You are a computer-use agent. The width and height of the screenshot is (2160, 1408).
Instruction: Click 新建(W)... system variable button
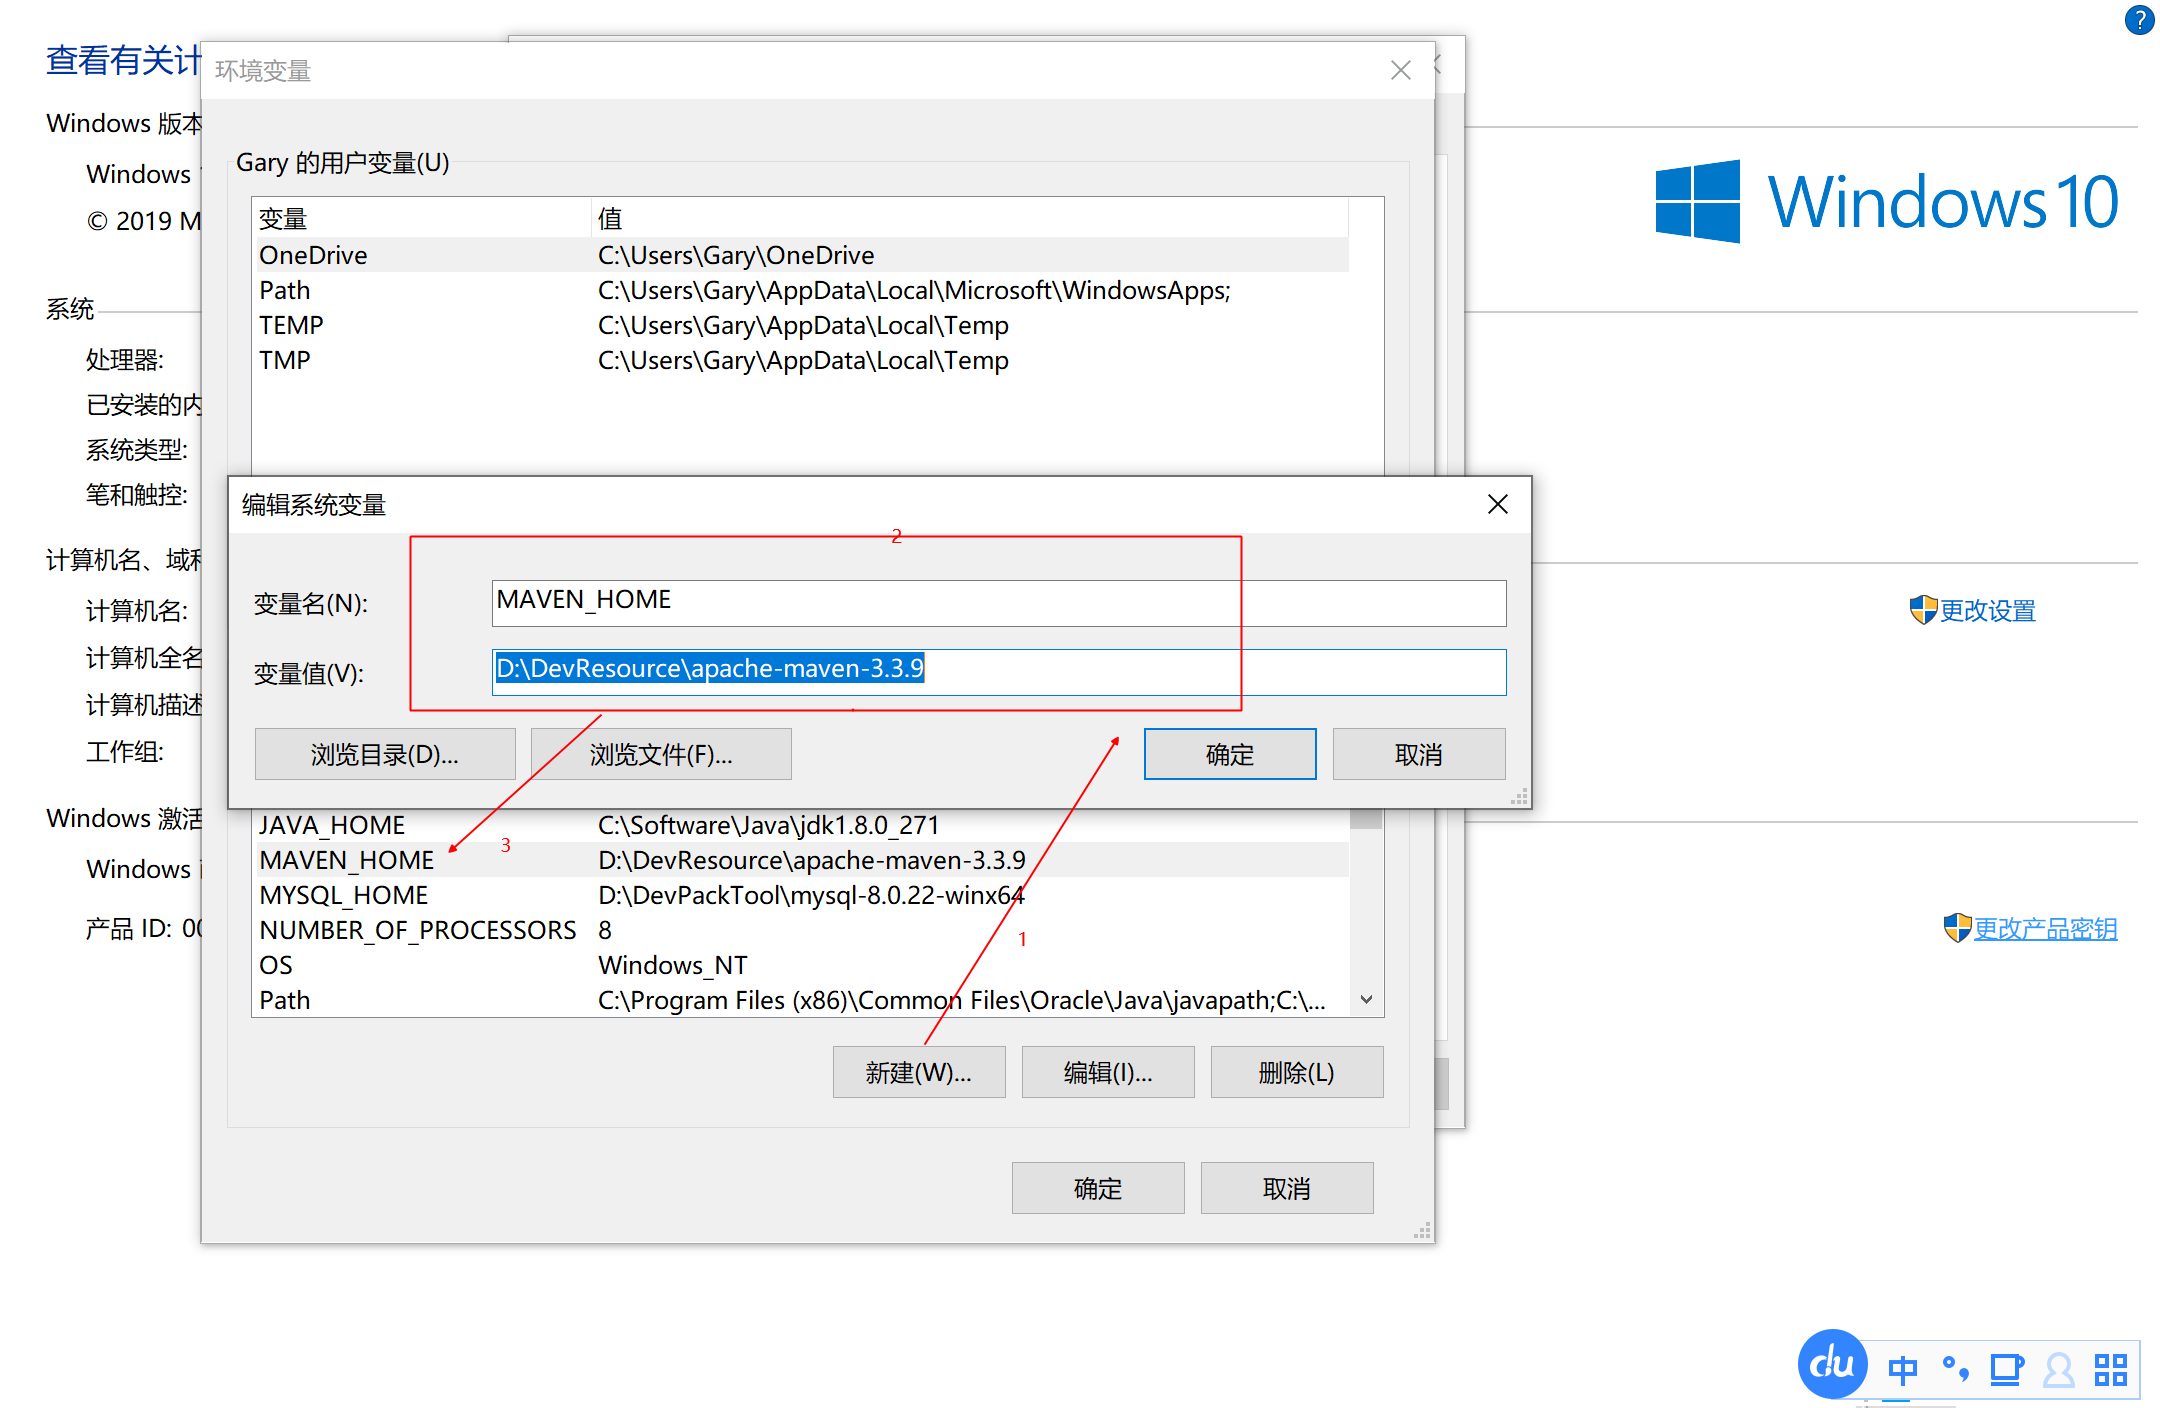tap(918, 1072)
